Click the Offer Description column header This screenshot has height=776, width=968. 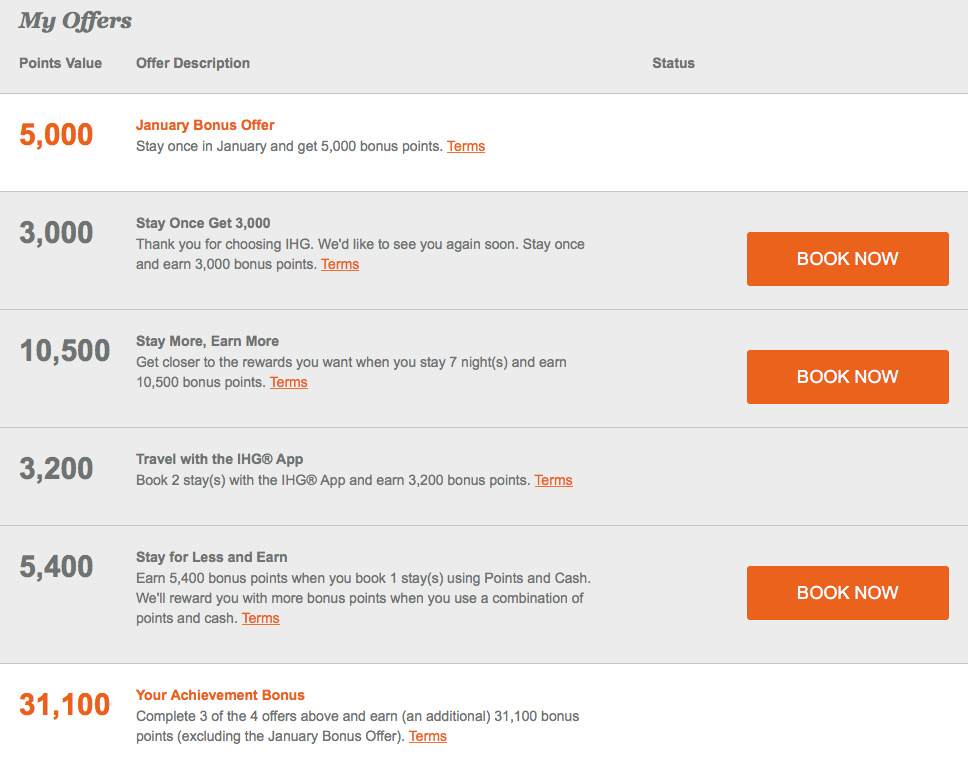coord(193,63)
